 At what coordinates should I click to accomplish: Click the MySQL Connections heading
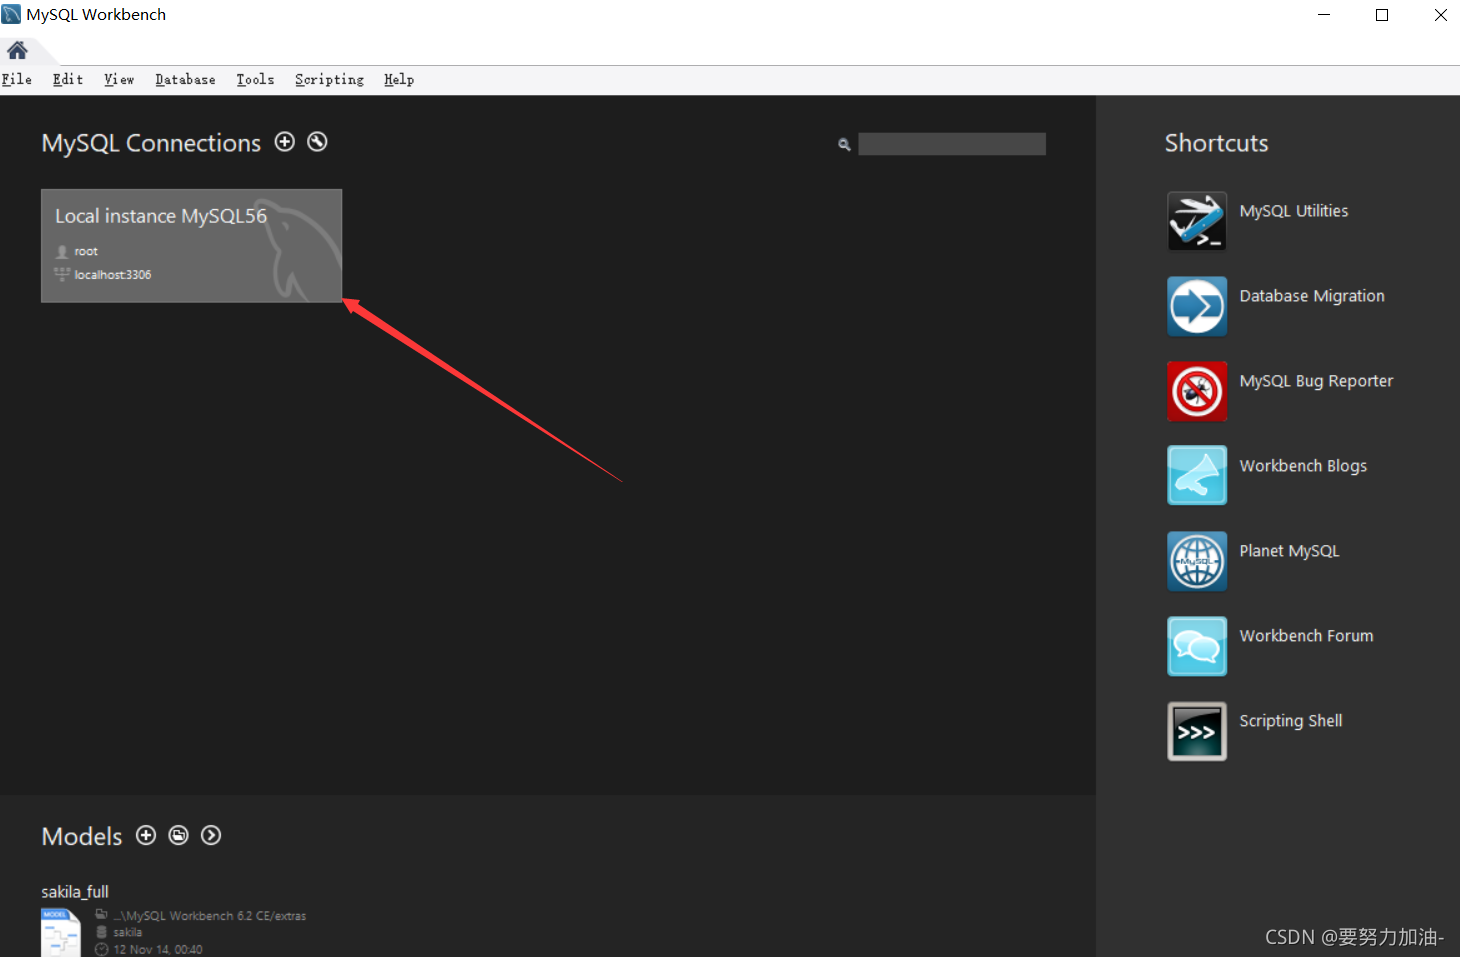pyautogui.click(x=151, y=143)
